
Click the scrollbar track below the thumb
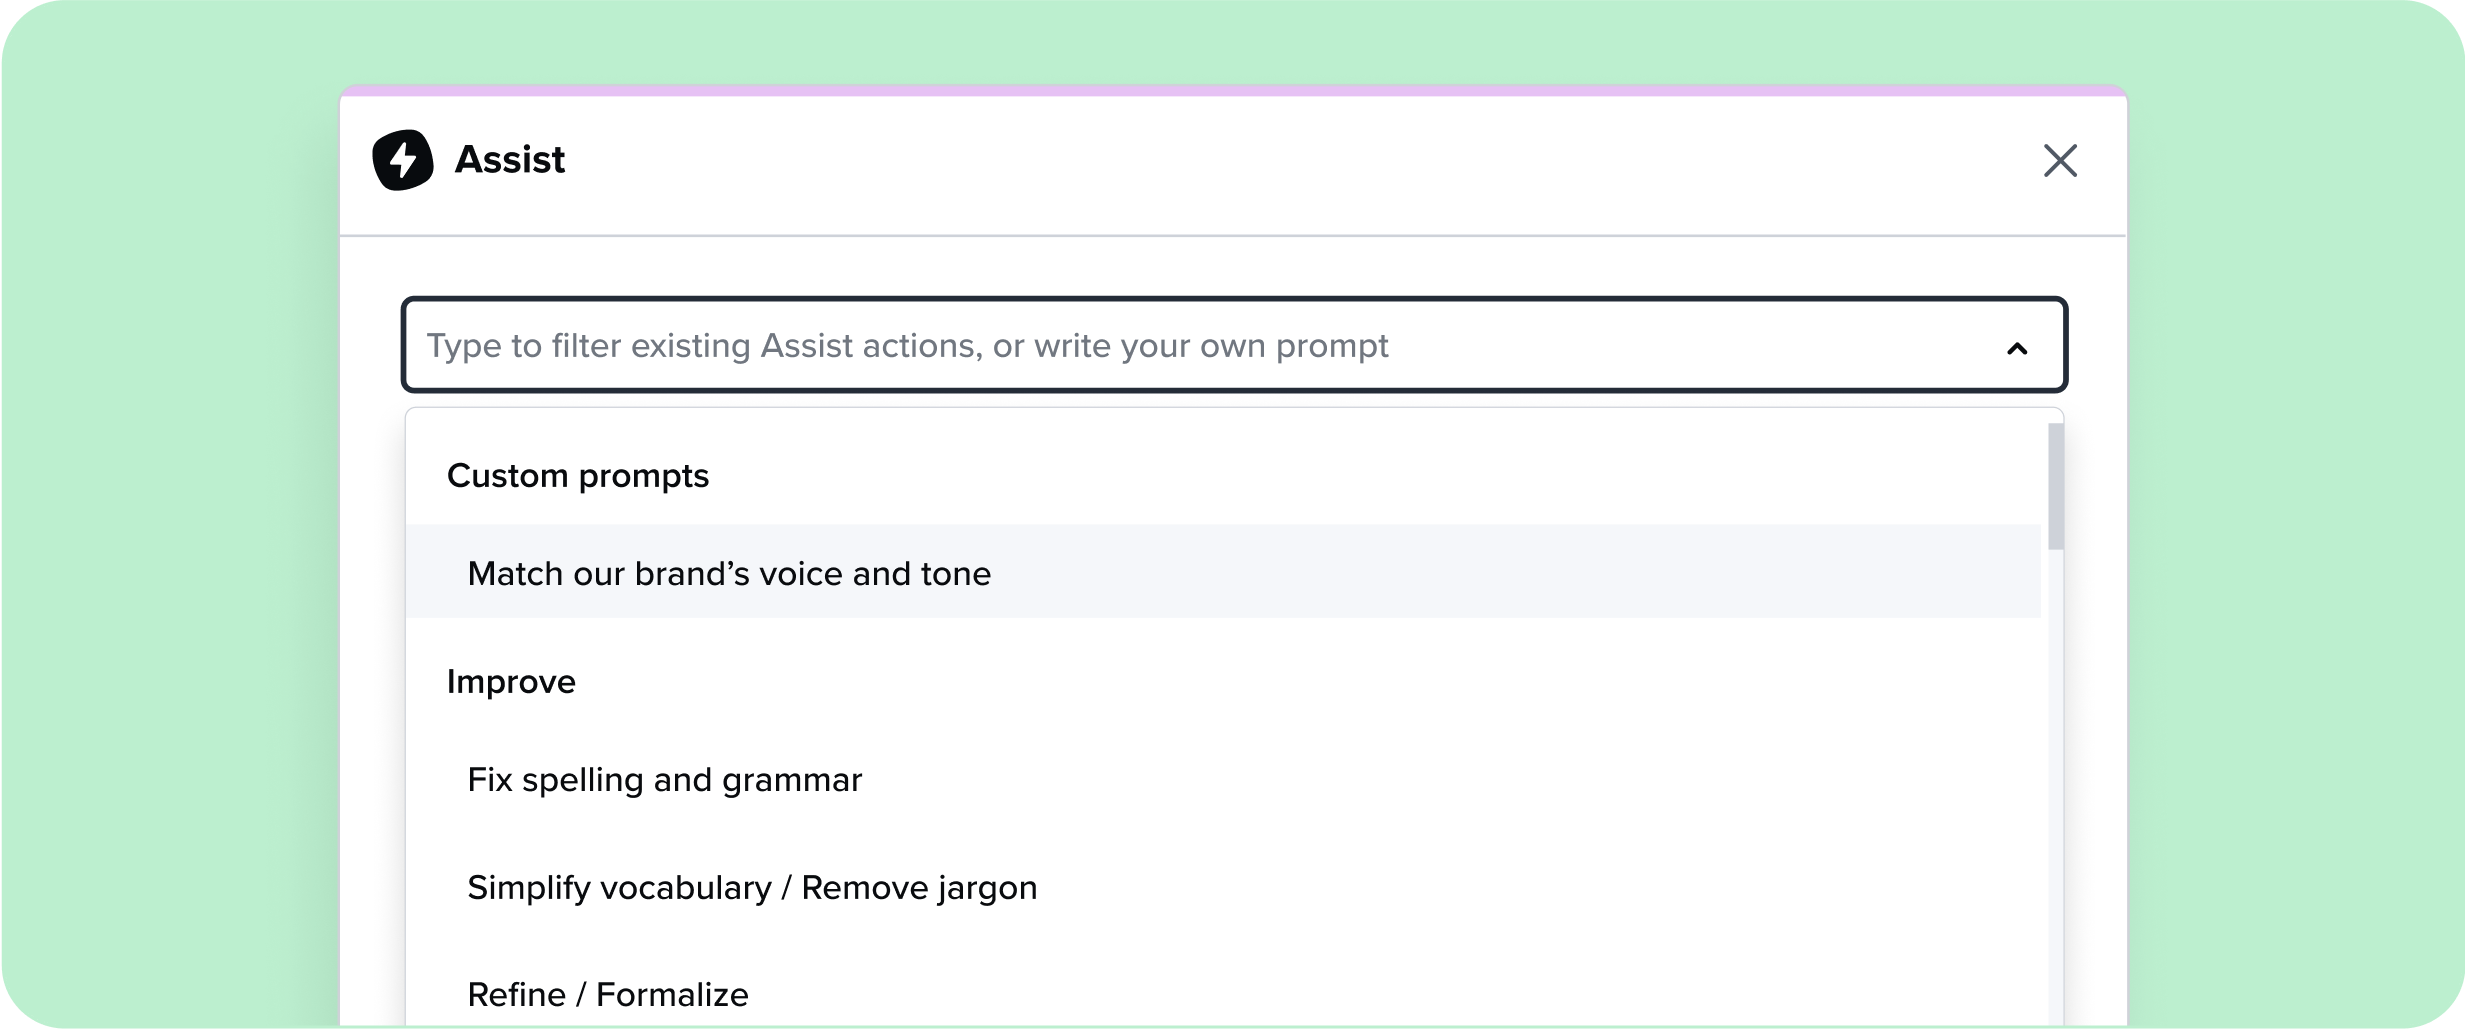[x=2055, y=800]
